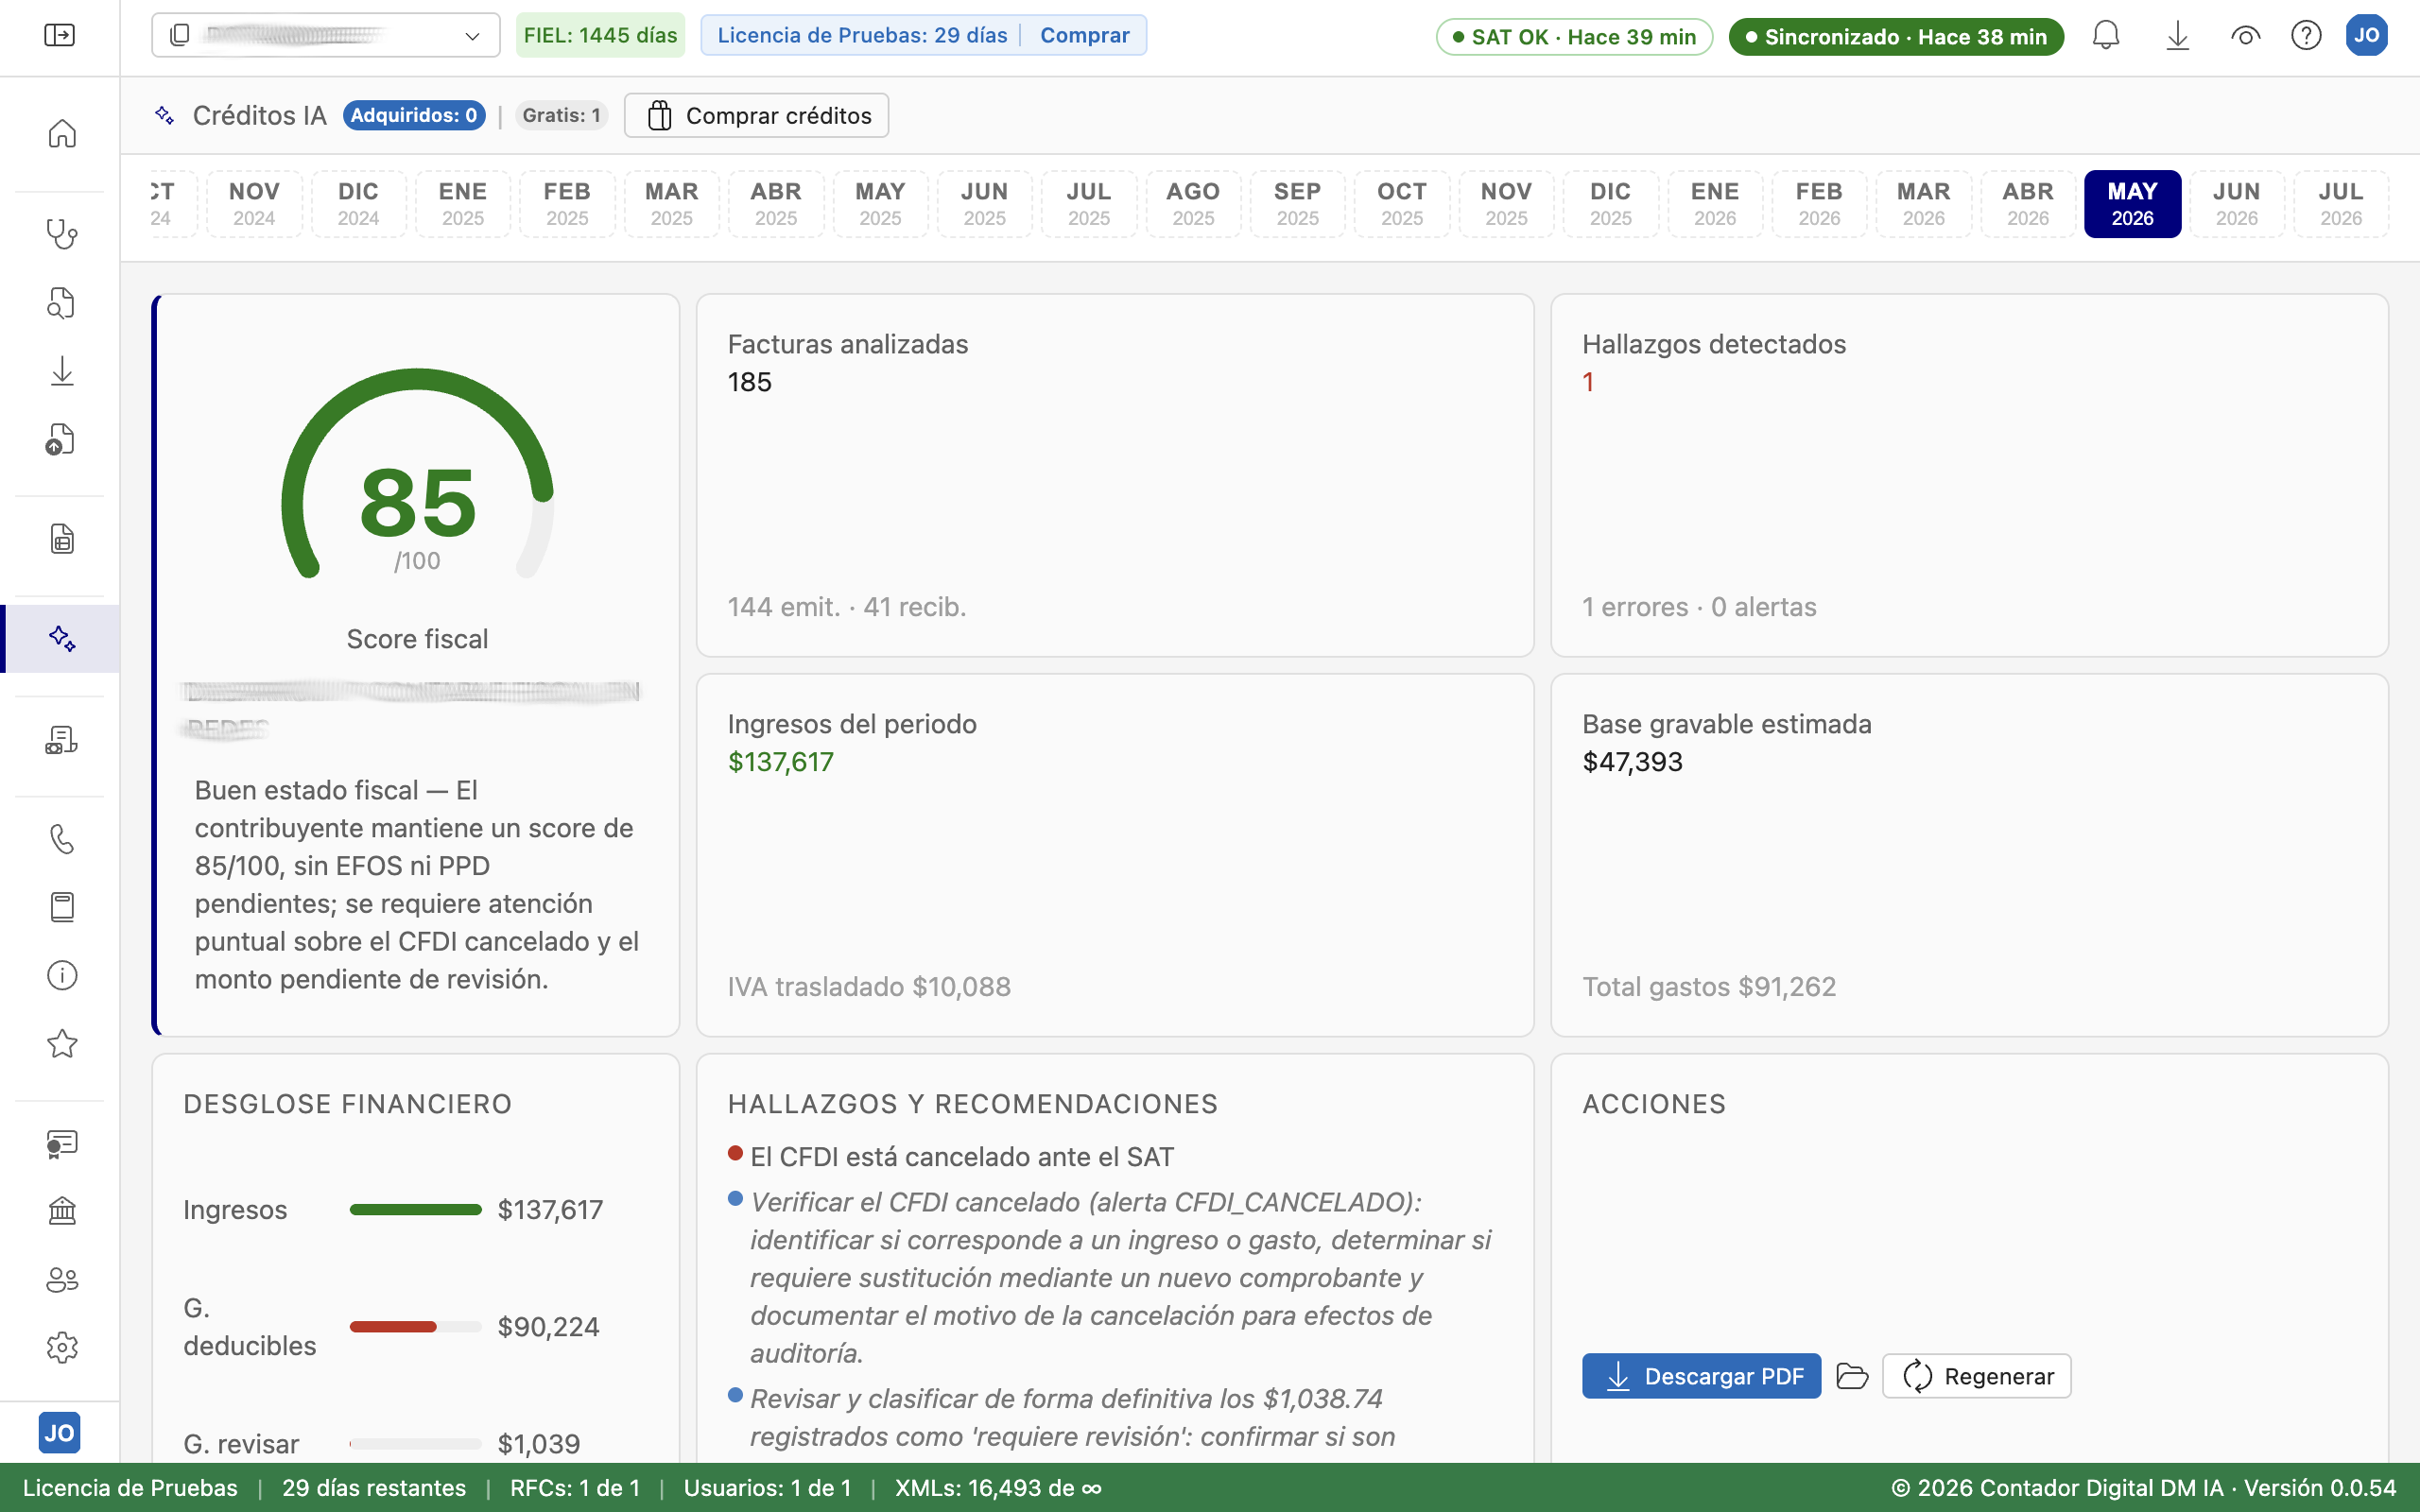Select the NOV 2024 period tab

coord(254,204)
